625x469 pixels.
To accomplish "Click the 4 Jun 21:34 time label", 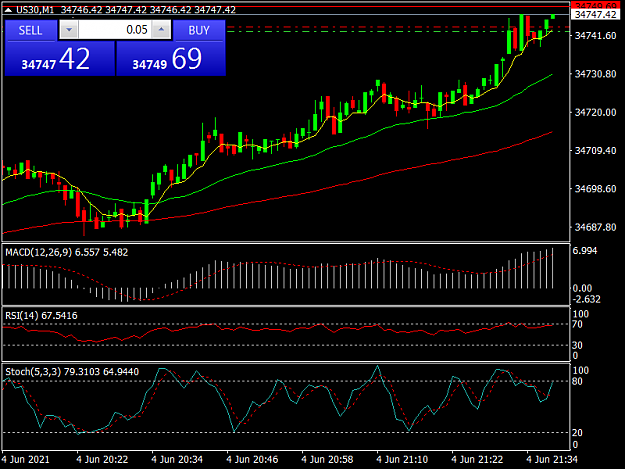I will click(x=552, y=459).
